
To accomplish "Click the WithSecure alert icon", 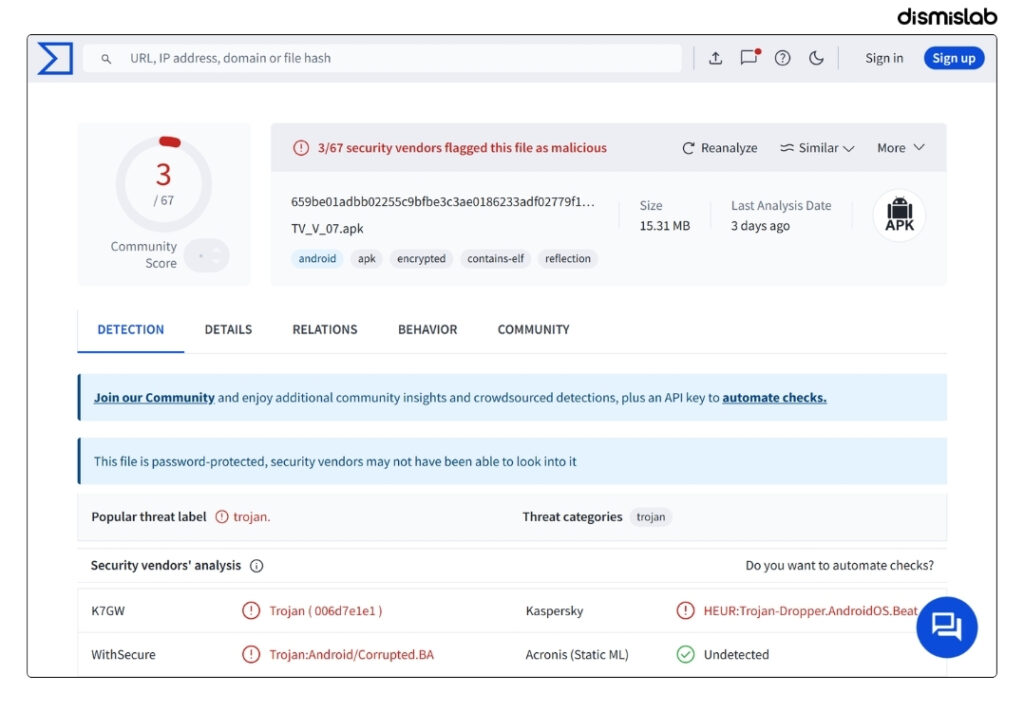I will [251, 655].
